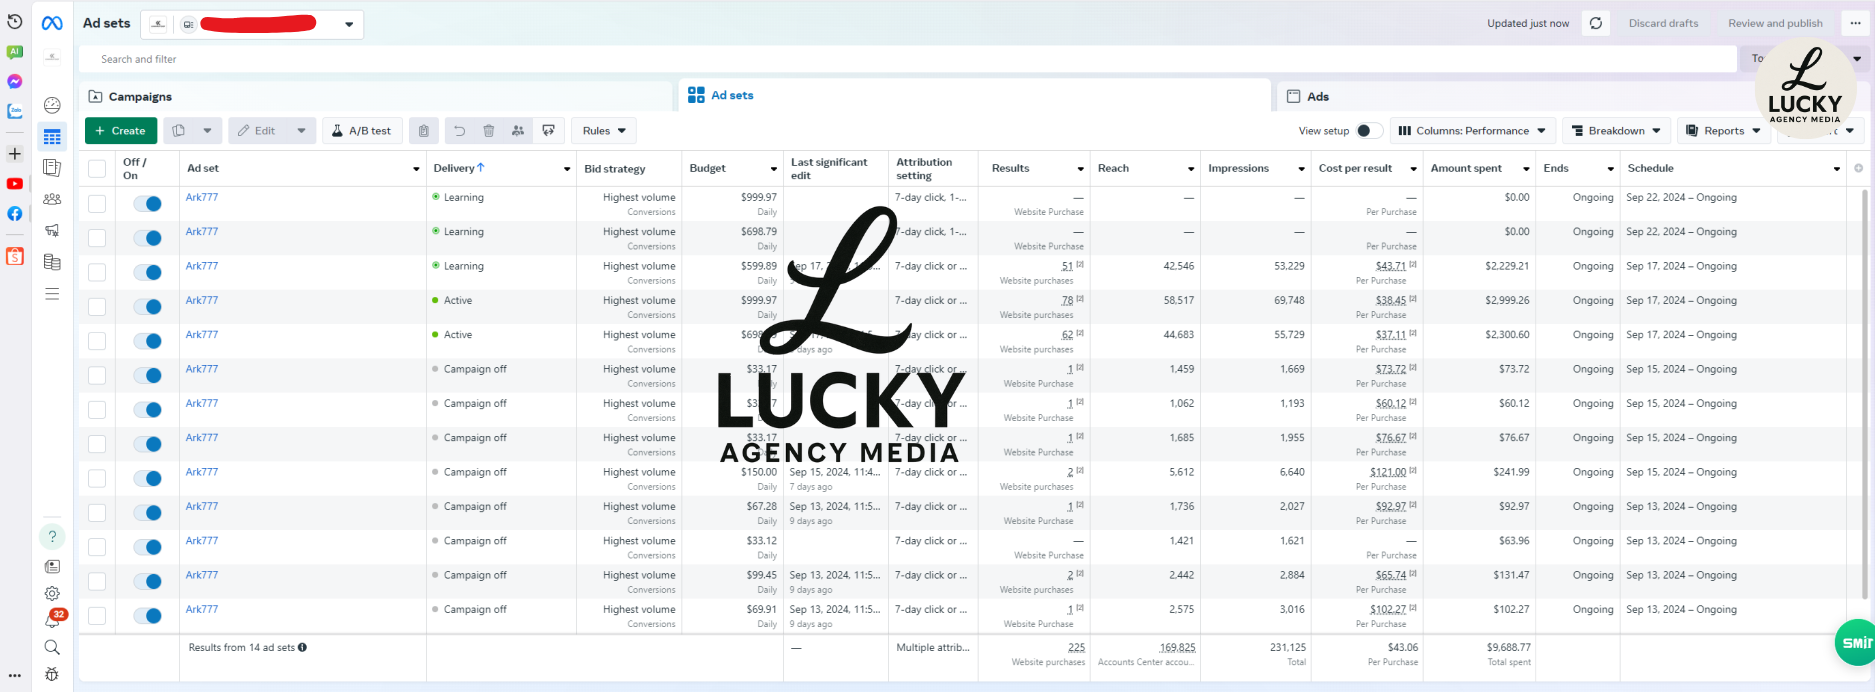Click Discard drafts
Screen dimensions: 1875x692
click(1663, 23)
